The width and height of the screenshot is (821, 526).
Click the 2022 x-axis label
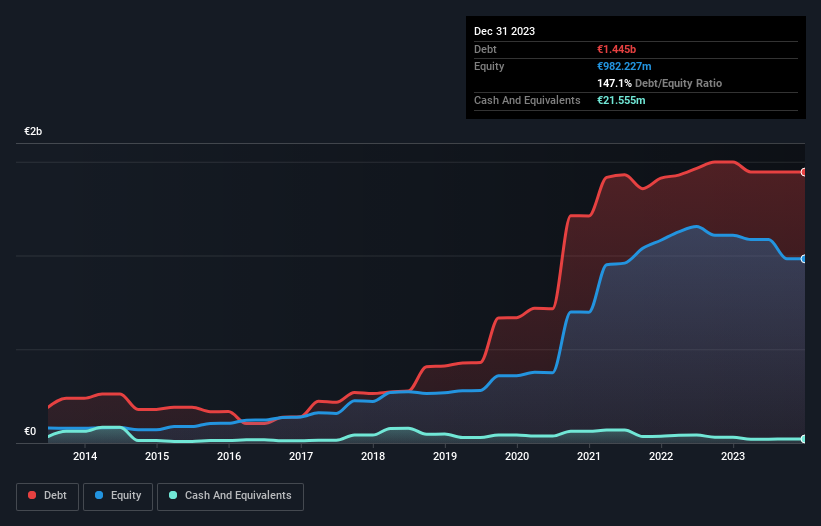coord(661,456)
